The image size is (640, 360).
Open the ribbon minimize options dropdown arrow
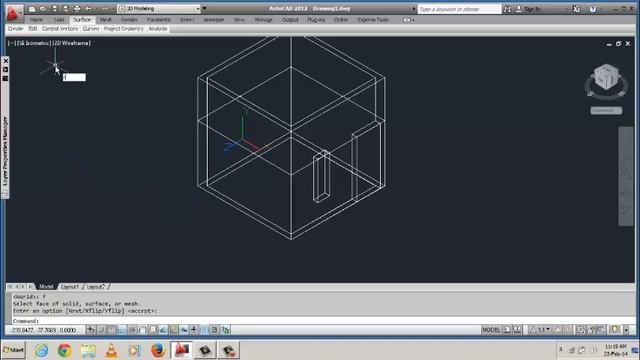coord(413,20)
